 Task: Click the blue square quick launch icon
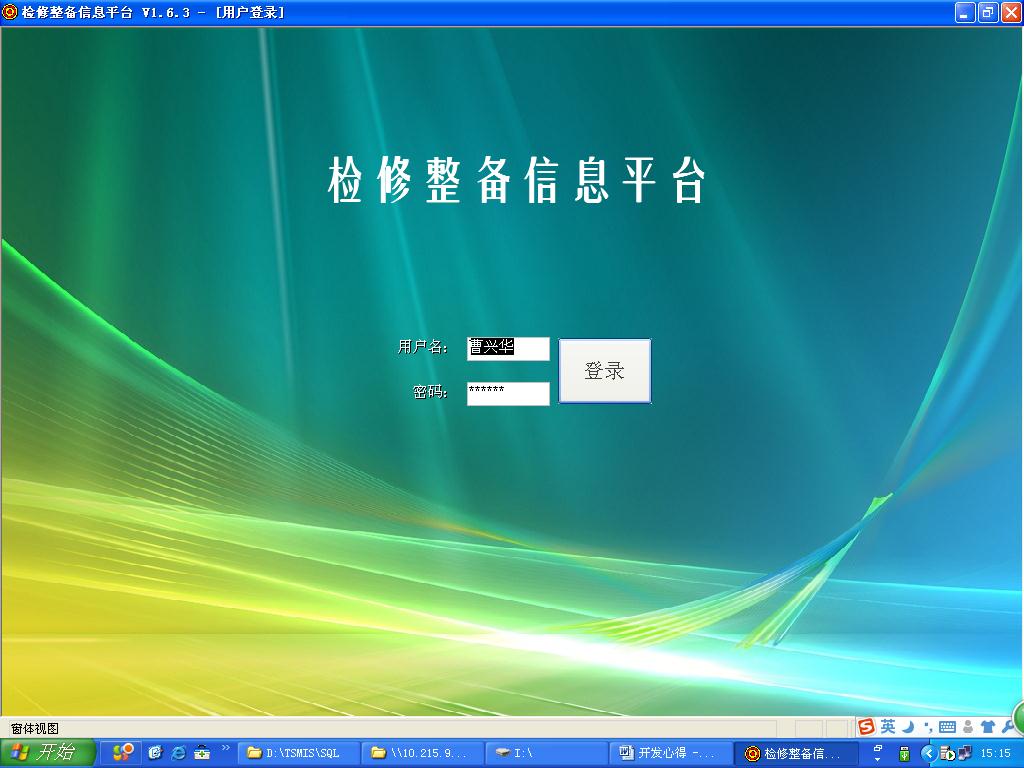(x=155, y=753)
